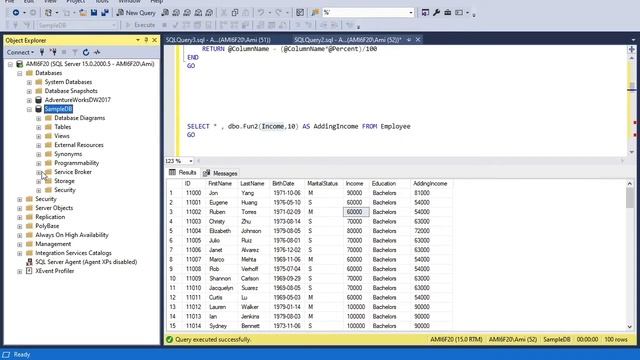Click the '100 rows' status bar entry
The width and height of the screenshot is (640, 360).
616,340
